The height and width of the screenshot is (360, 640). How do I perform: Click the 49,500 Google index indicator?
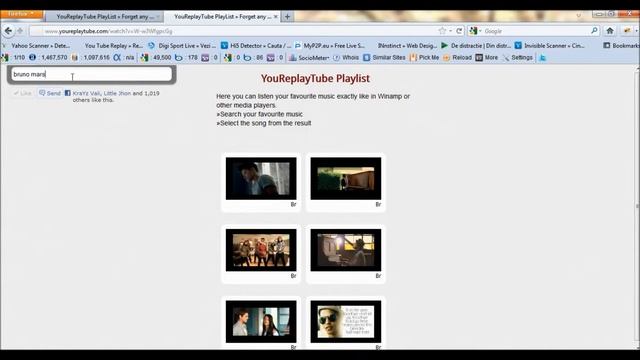coord(156,58)
